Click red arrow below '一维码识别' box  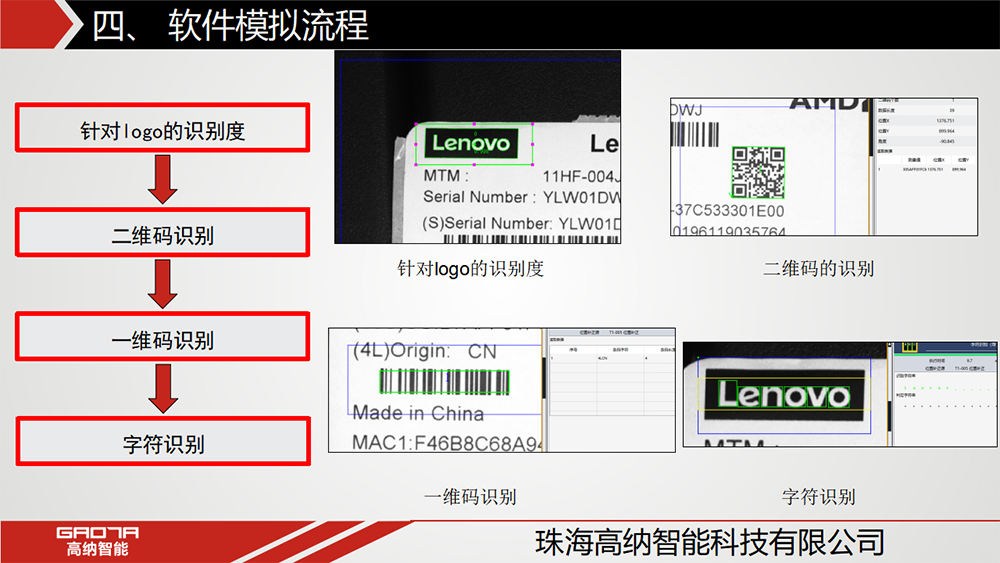pos(163,389)
